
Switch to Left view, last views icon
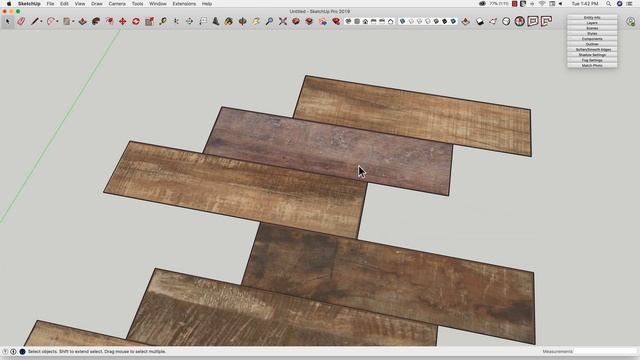pyautogui.click(x=391, y=21)
